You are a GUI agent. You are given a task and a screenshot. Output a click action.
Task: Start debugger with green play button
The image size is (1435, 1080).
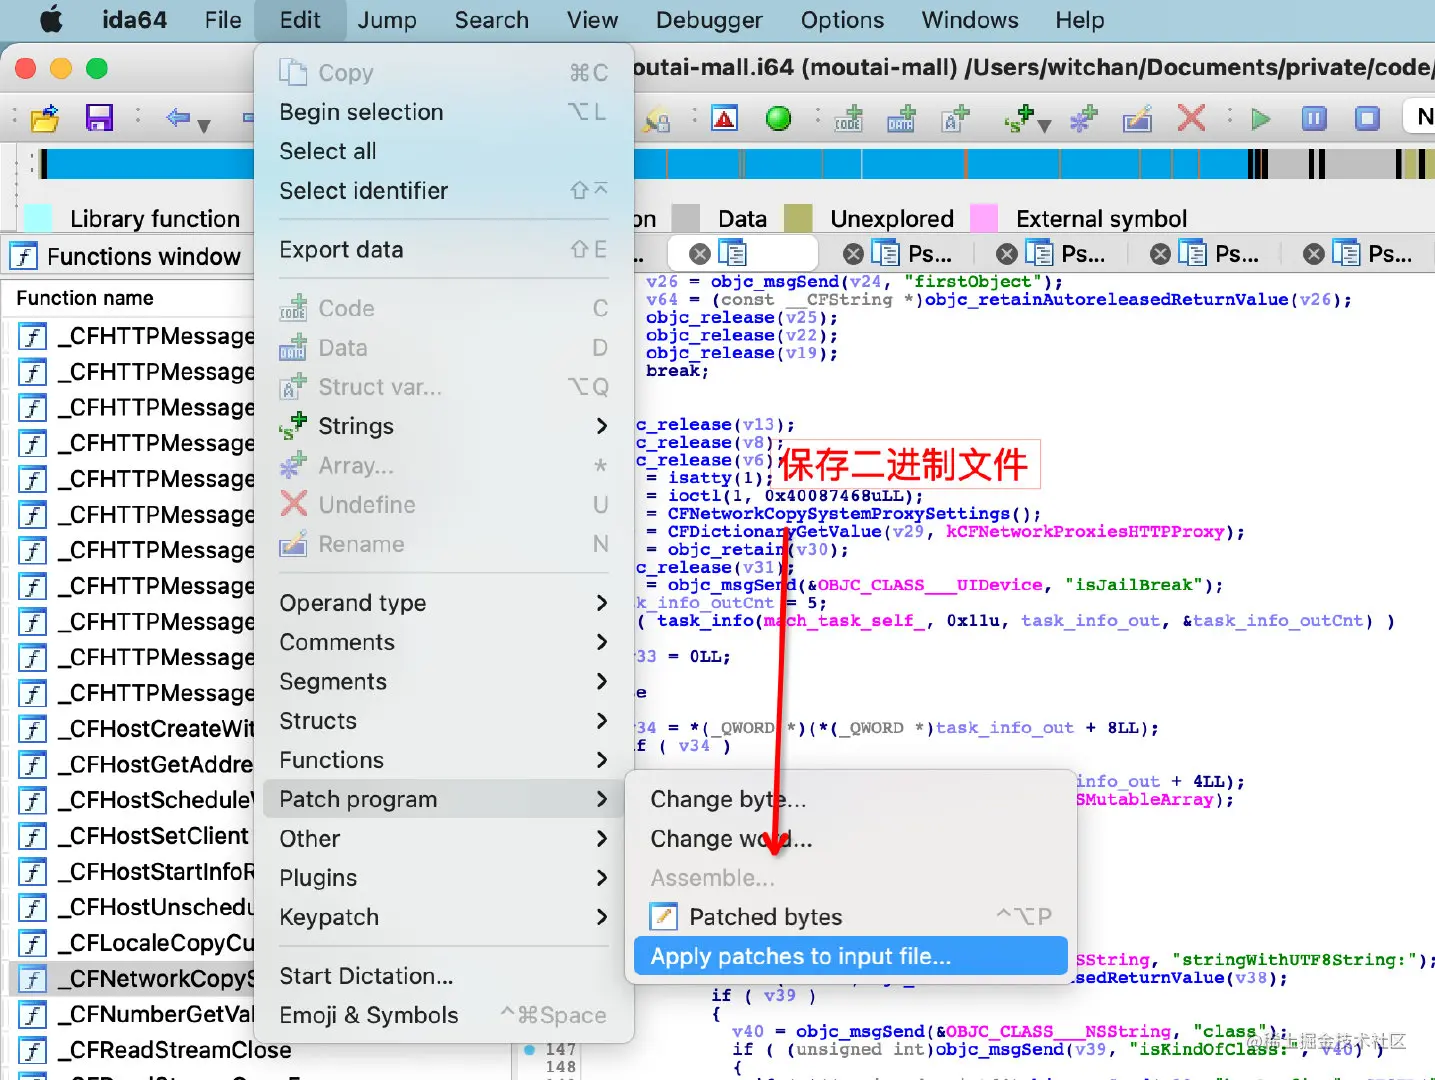[1261, 119]
